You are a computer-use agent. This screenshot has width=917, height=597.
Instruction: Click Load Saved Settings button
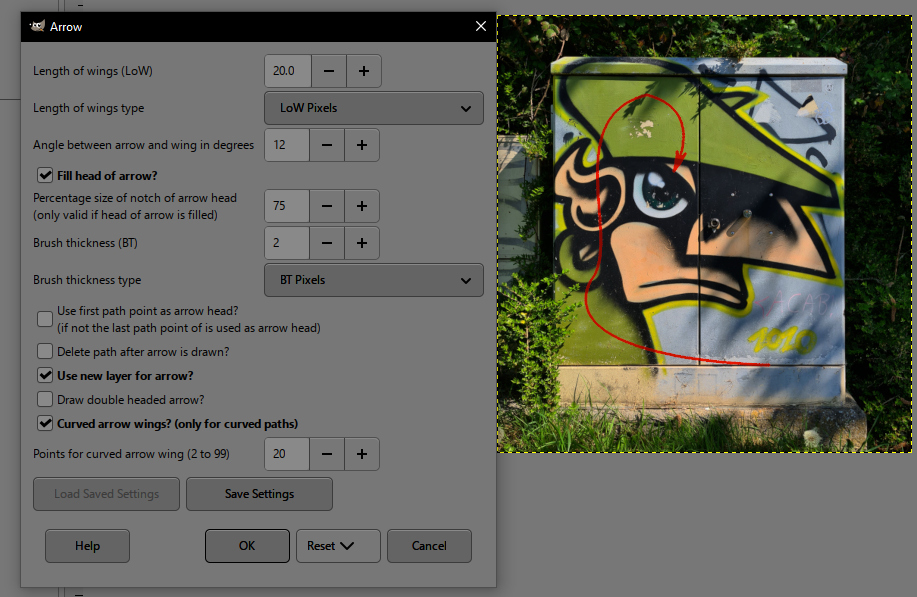click(106, 494)
